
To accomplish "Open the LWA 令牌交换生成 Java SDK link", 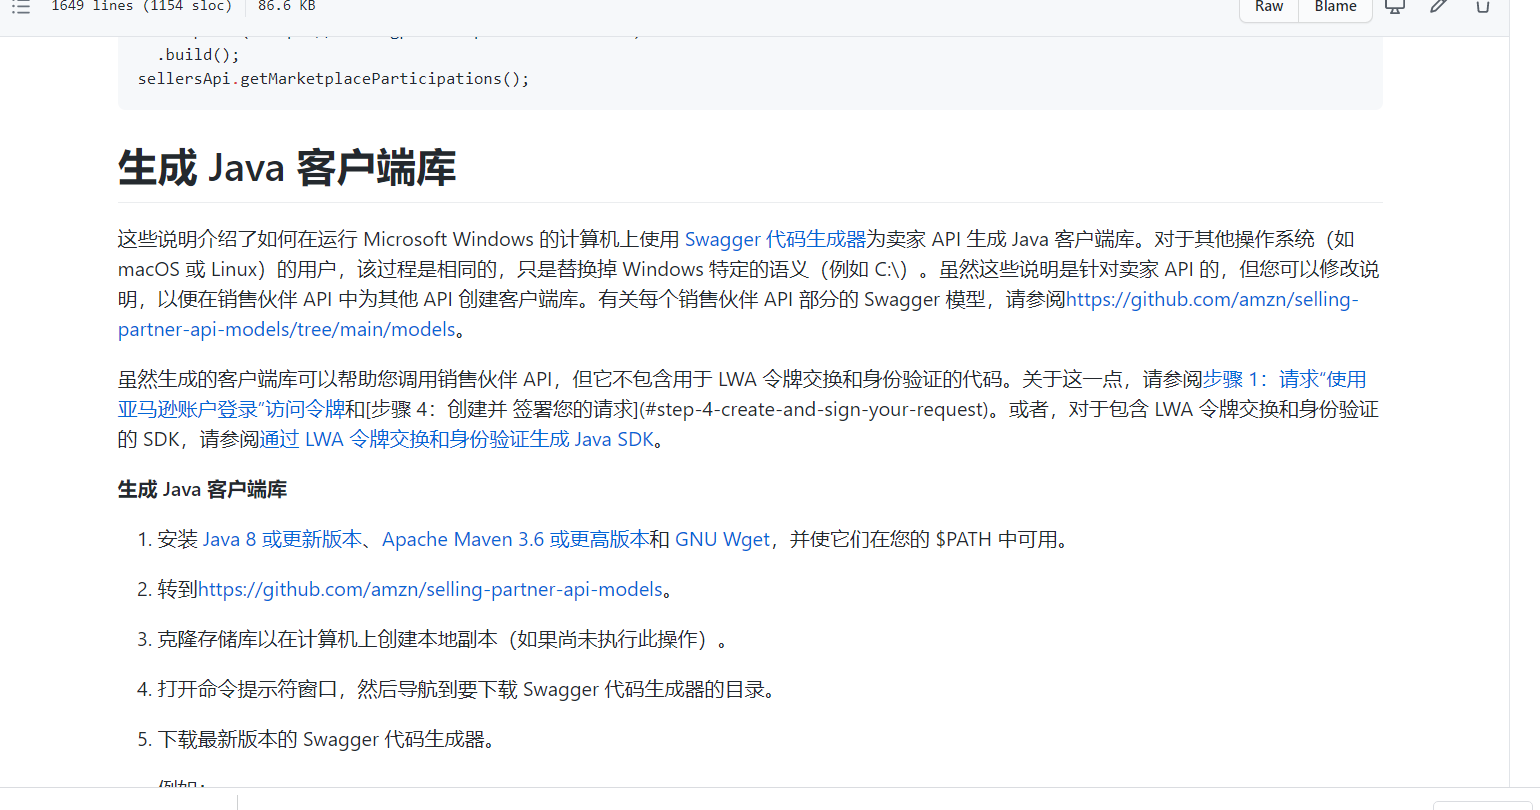I will pos(457,438).
